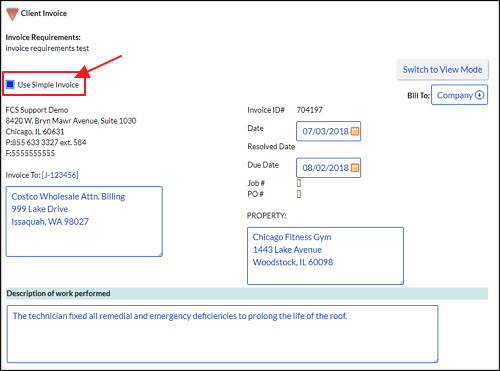
Task: Click the Switch to View Mode button
Action: (442, 70)
